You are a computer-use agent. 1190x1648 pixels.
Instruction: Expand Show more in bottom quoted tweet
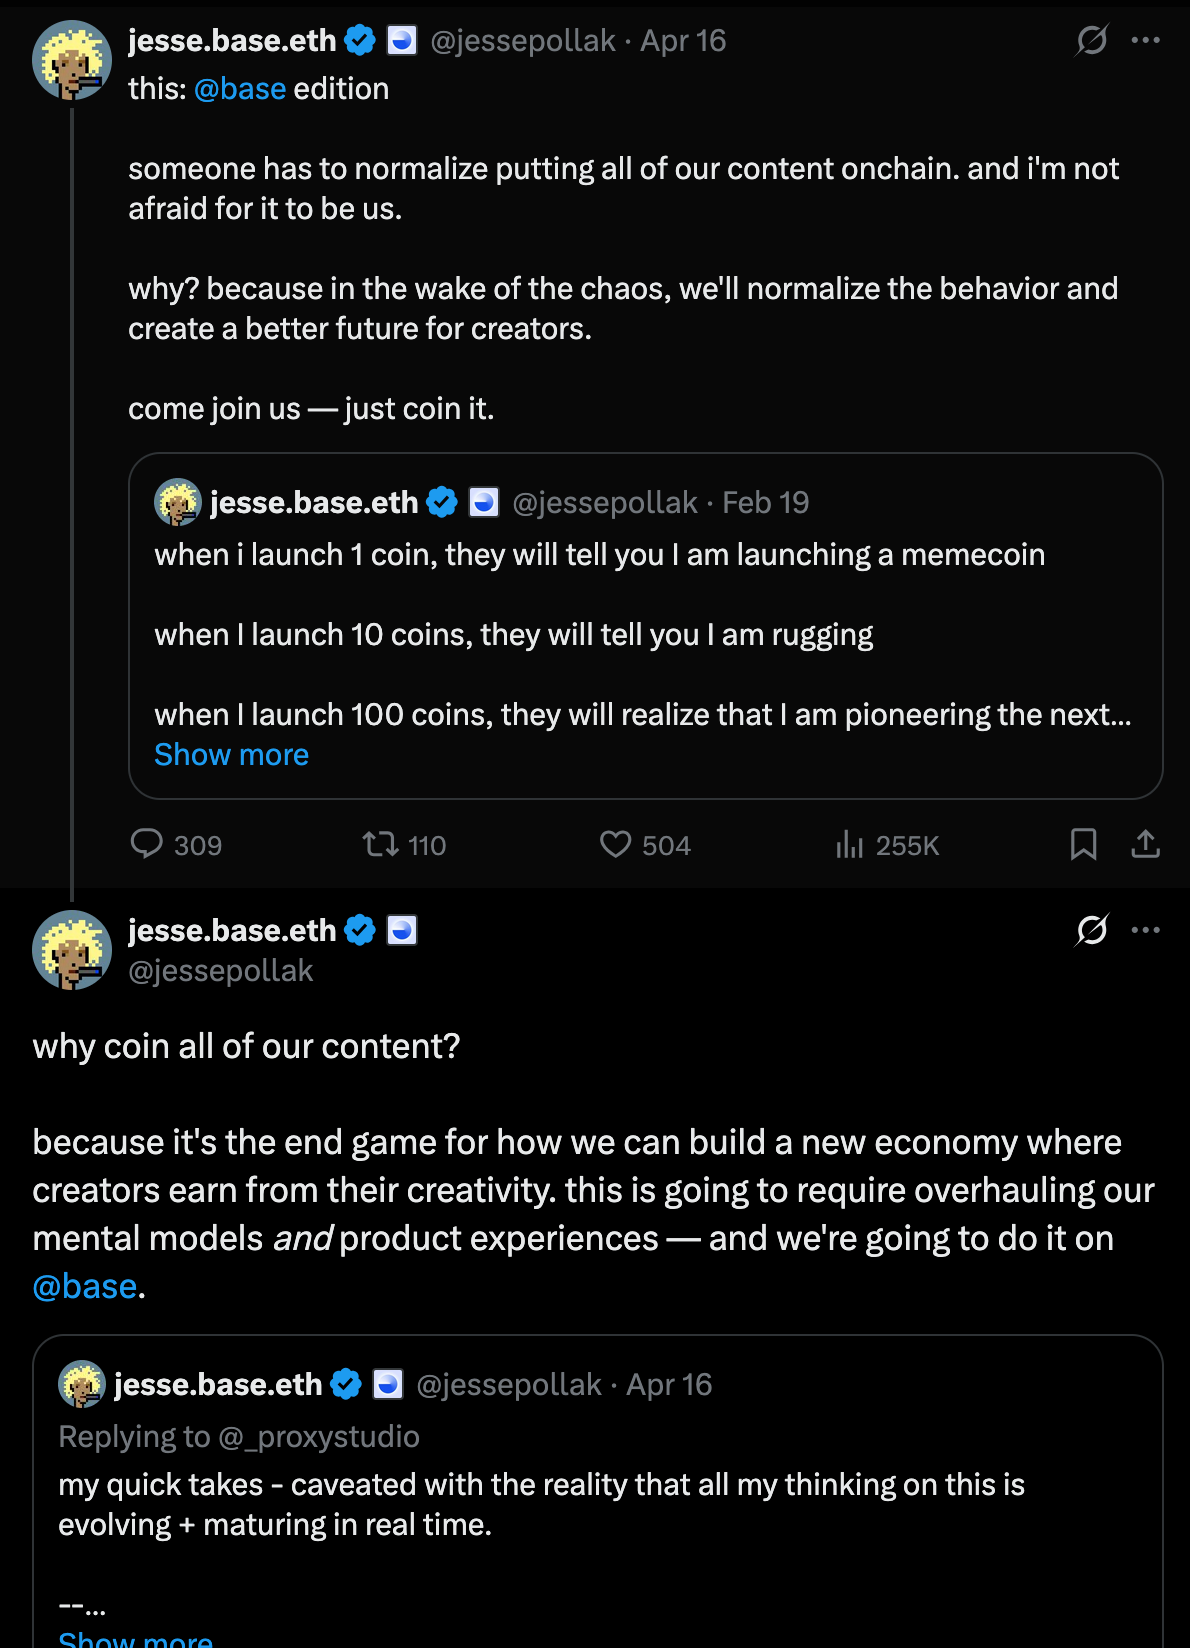pyautogui.click(x=135, y=1638)
